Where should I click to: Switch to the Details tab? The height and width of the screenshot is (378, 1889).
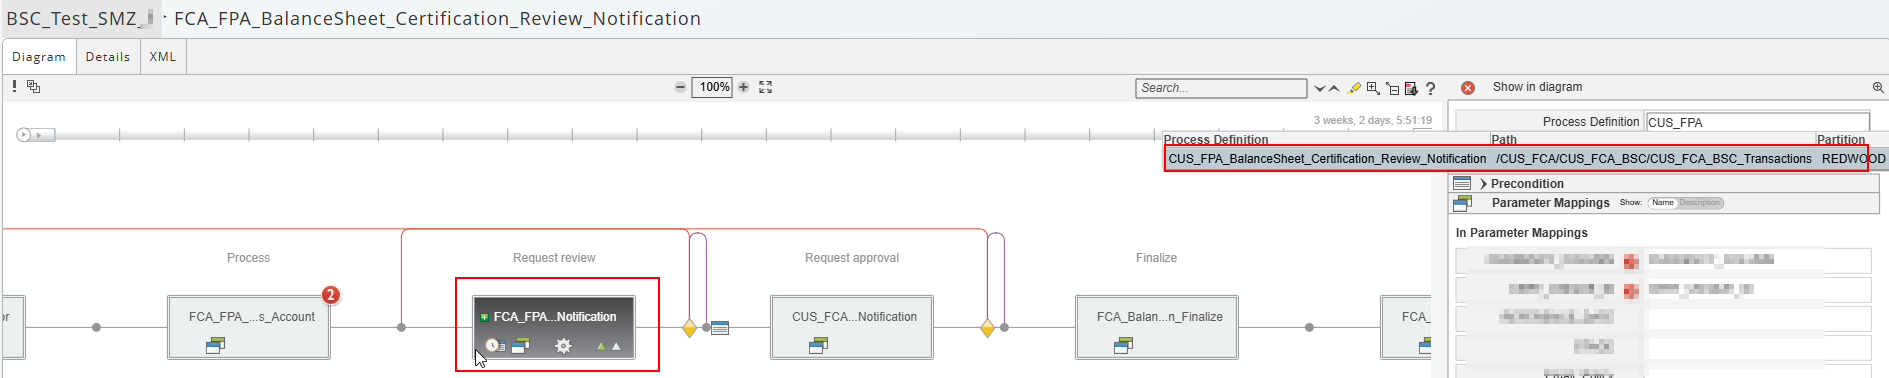click(108, 57)
